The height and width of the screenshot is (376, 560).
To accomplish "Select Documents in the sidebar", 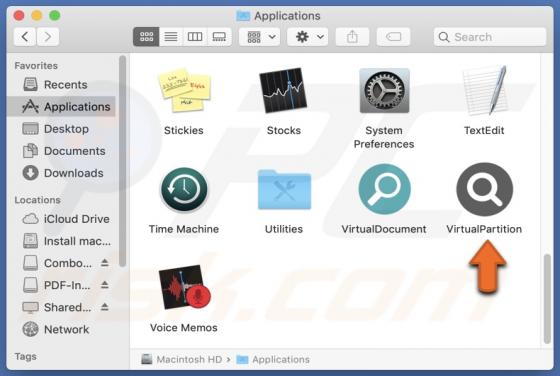I will [61, 151].
